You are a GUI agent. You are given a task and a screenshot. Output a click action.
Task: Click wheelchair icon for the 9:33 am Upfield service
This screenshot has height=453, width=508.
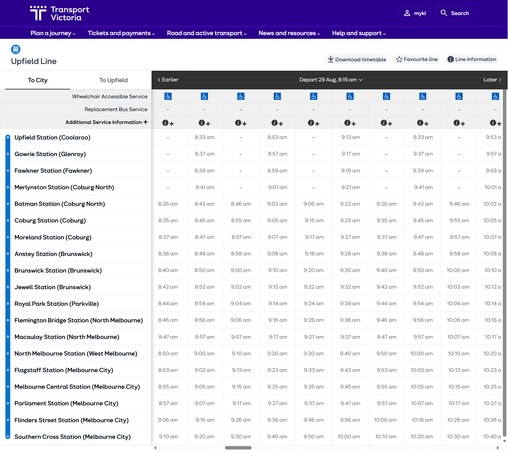[423, 96]
